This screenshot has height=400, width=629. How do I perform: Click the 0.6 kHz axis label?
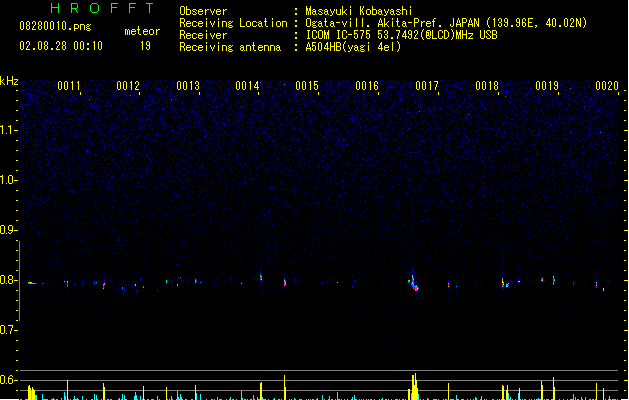[8, 380]
